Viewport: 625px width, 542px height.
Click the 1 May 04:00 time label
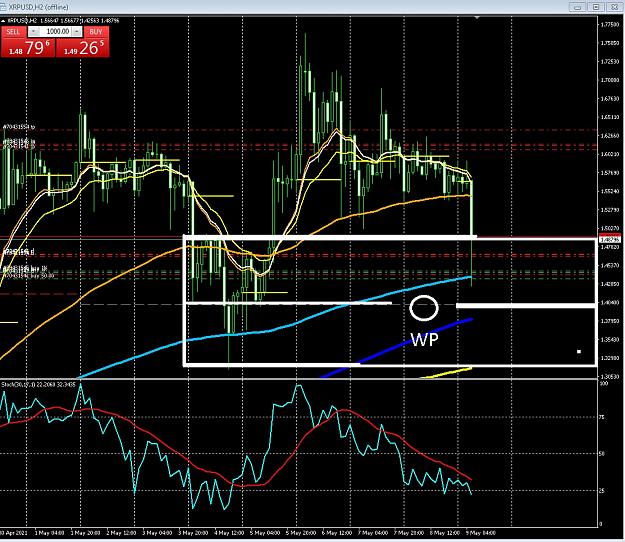click(49, 533)
